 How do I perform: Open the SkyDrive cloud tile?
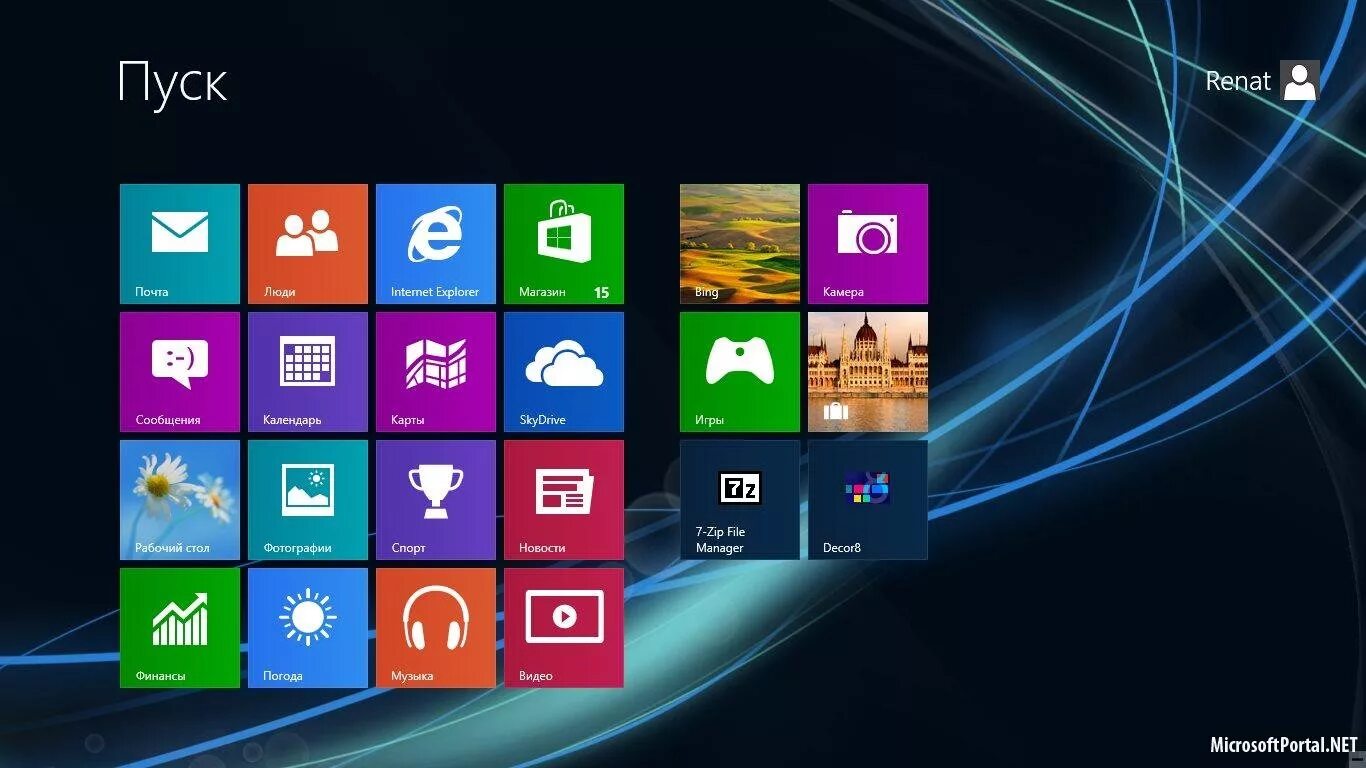click(x=564, y=372)
